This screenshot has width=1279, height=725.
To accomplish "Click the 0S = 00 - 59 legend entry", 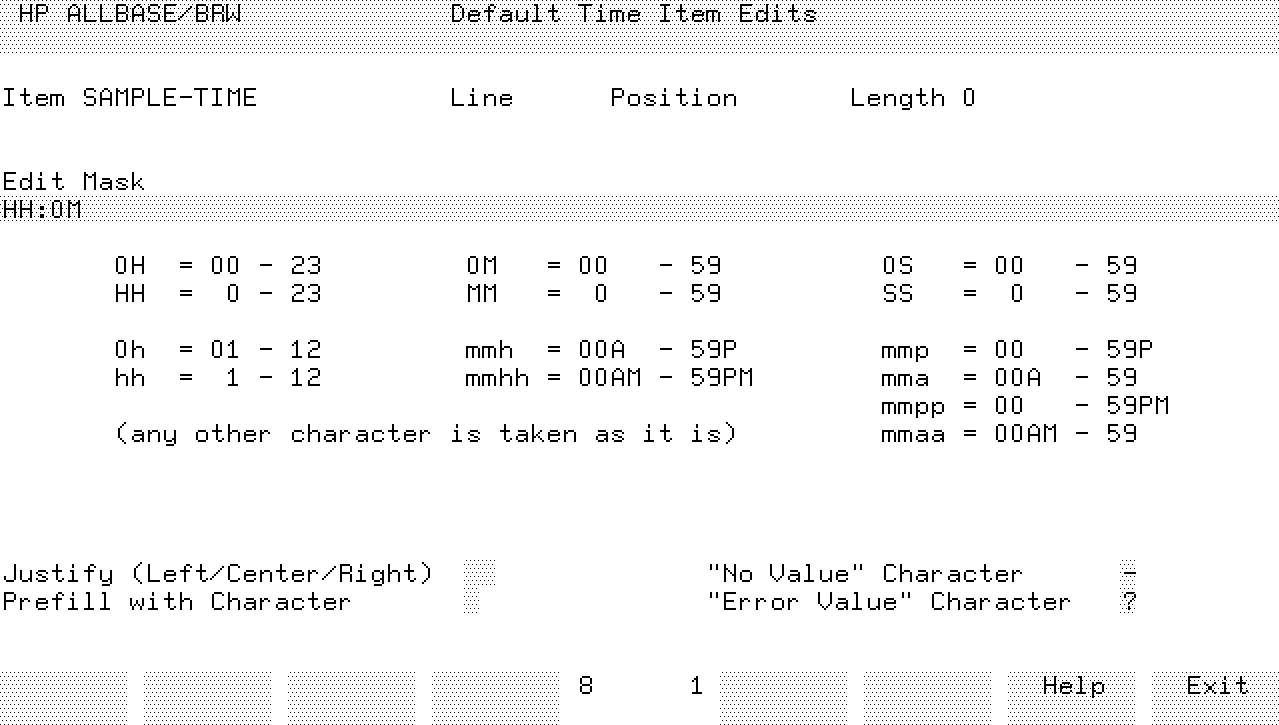I will point(1009,266).
